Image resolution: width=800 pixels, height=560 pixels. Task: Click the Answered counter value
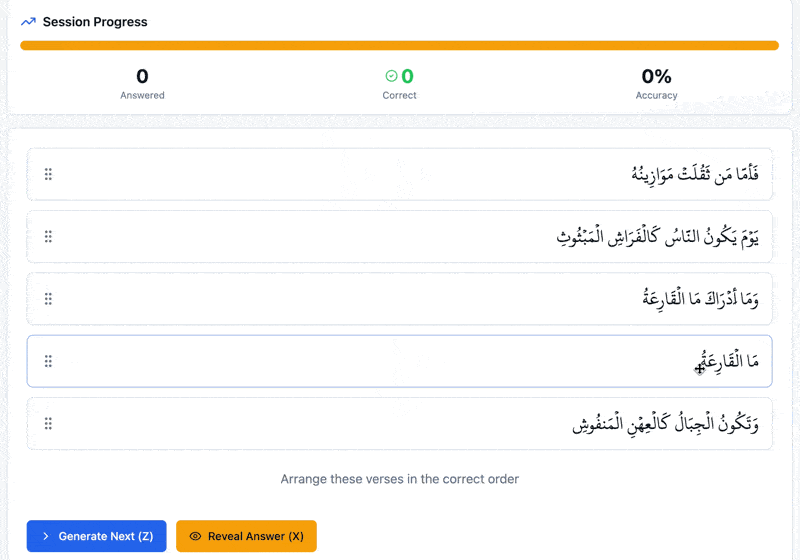tap(142, 76)
